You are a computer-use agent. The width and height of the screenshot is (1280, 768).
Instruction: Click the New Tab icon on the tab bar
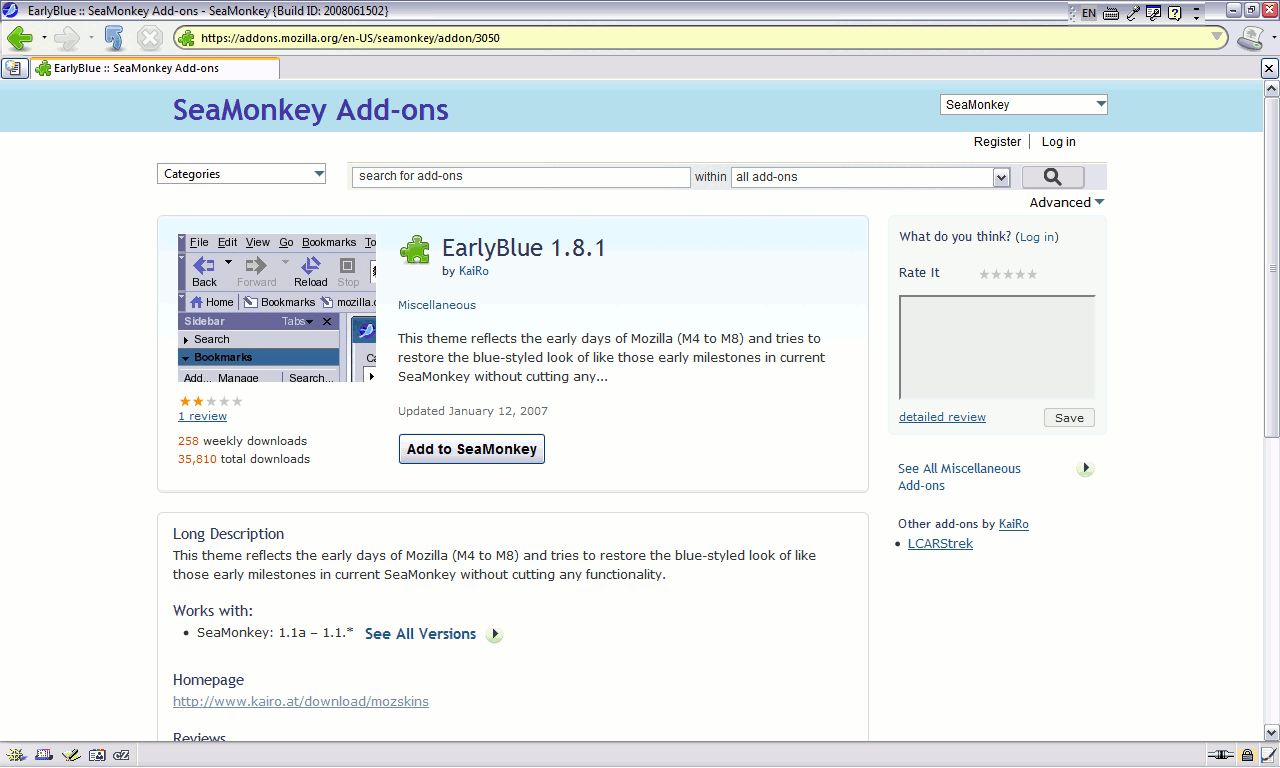(14, 68)
